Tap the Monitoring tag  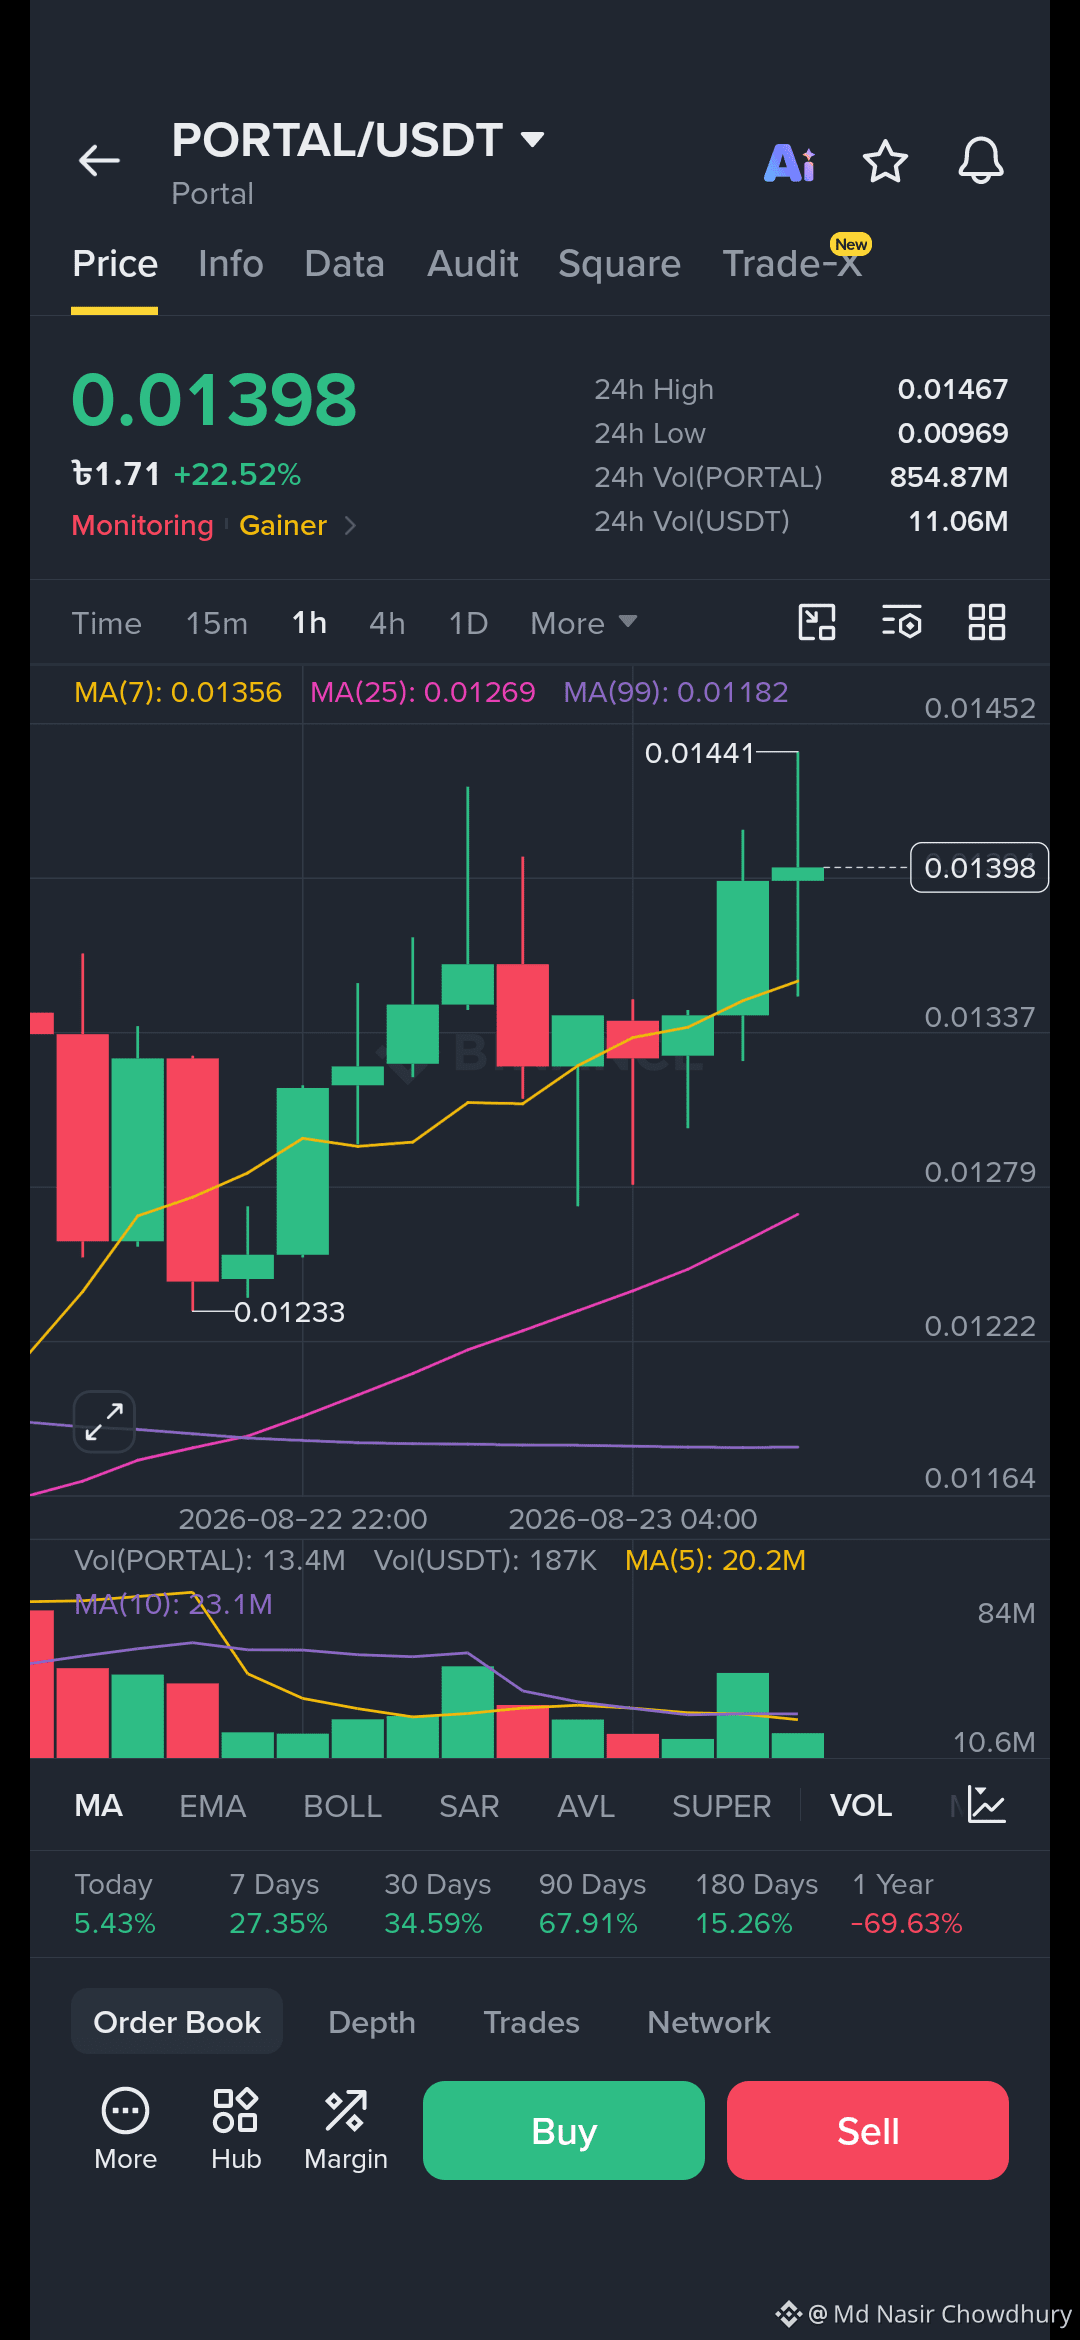pyautogui.click(x=143, y=525)
